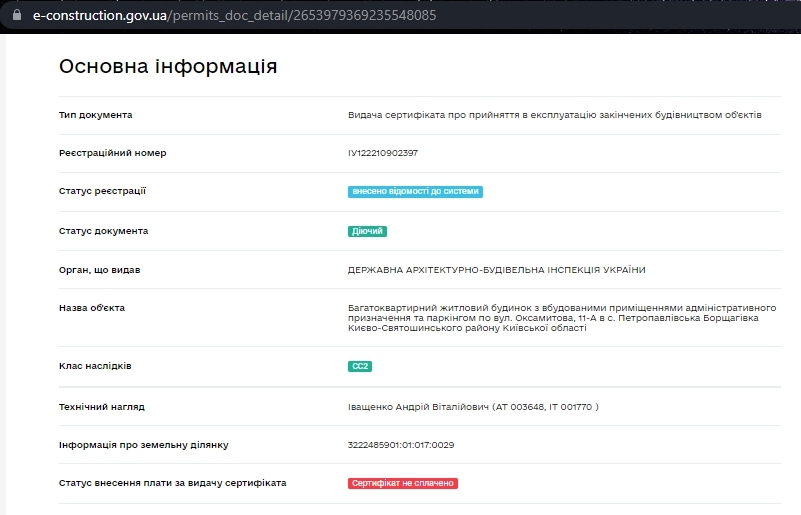Click the object name 'Багатоквартирний житловий будинок...' text

562,318
